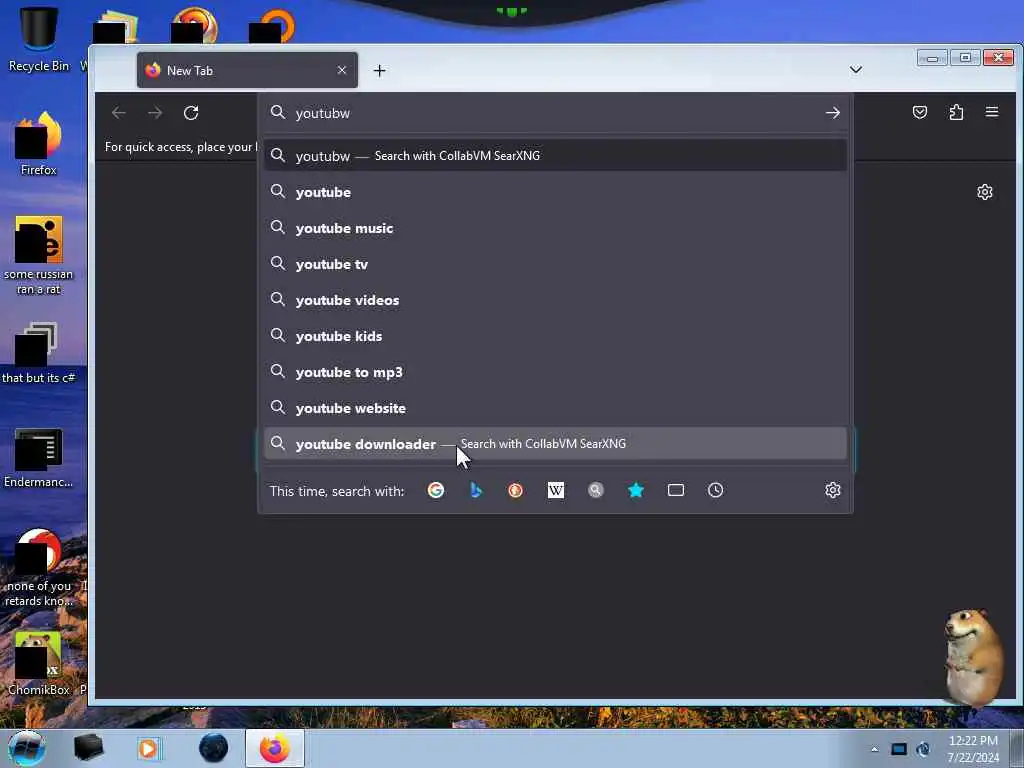Choose the 'youtube to mp3' suggestion
The image size is (1024, 768).
[555, 372]
